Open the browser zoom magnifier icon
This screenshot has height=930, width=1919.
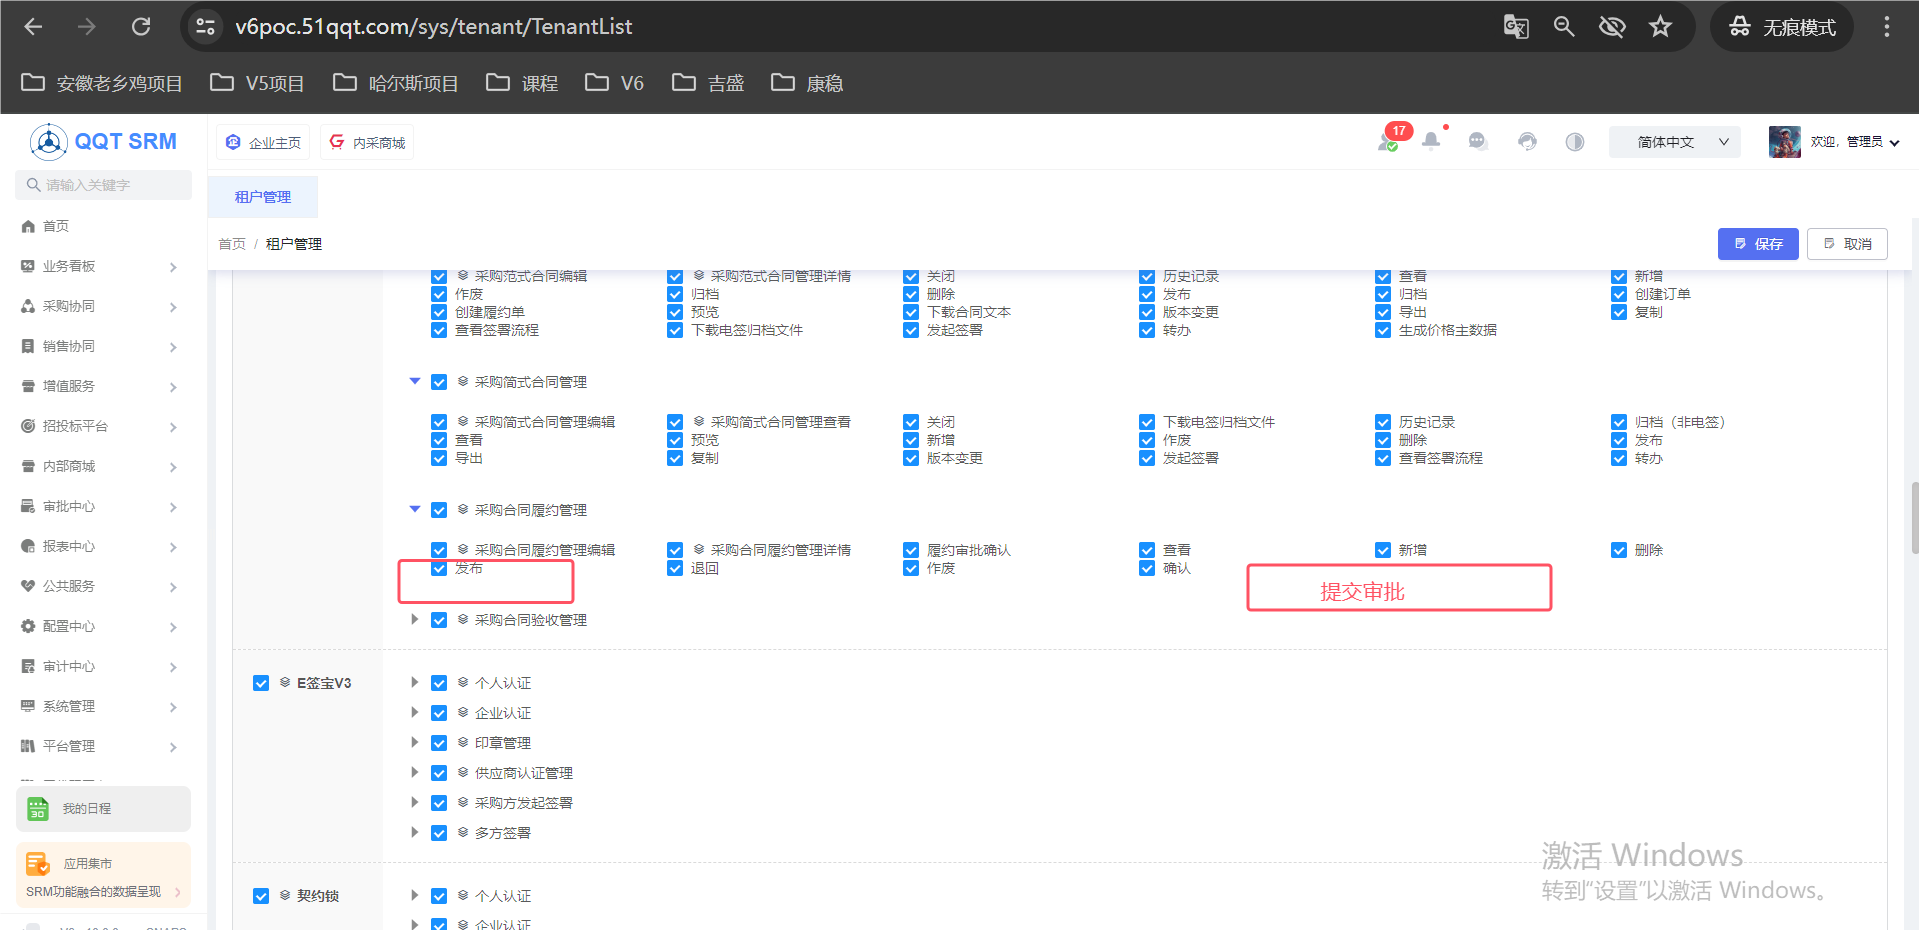pos(1564,27)
